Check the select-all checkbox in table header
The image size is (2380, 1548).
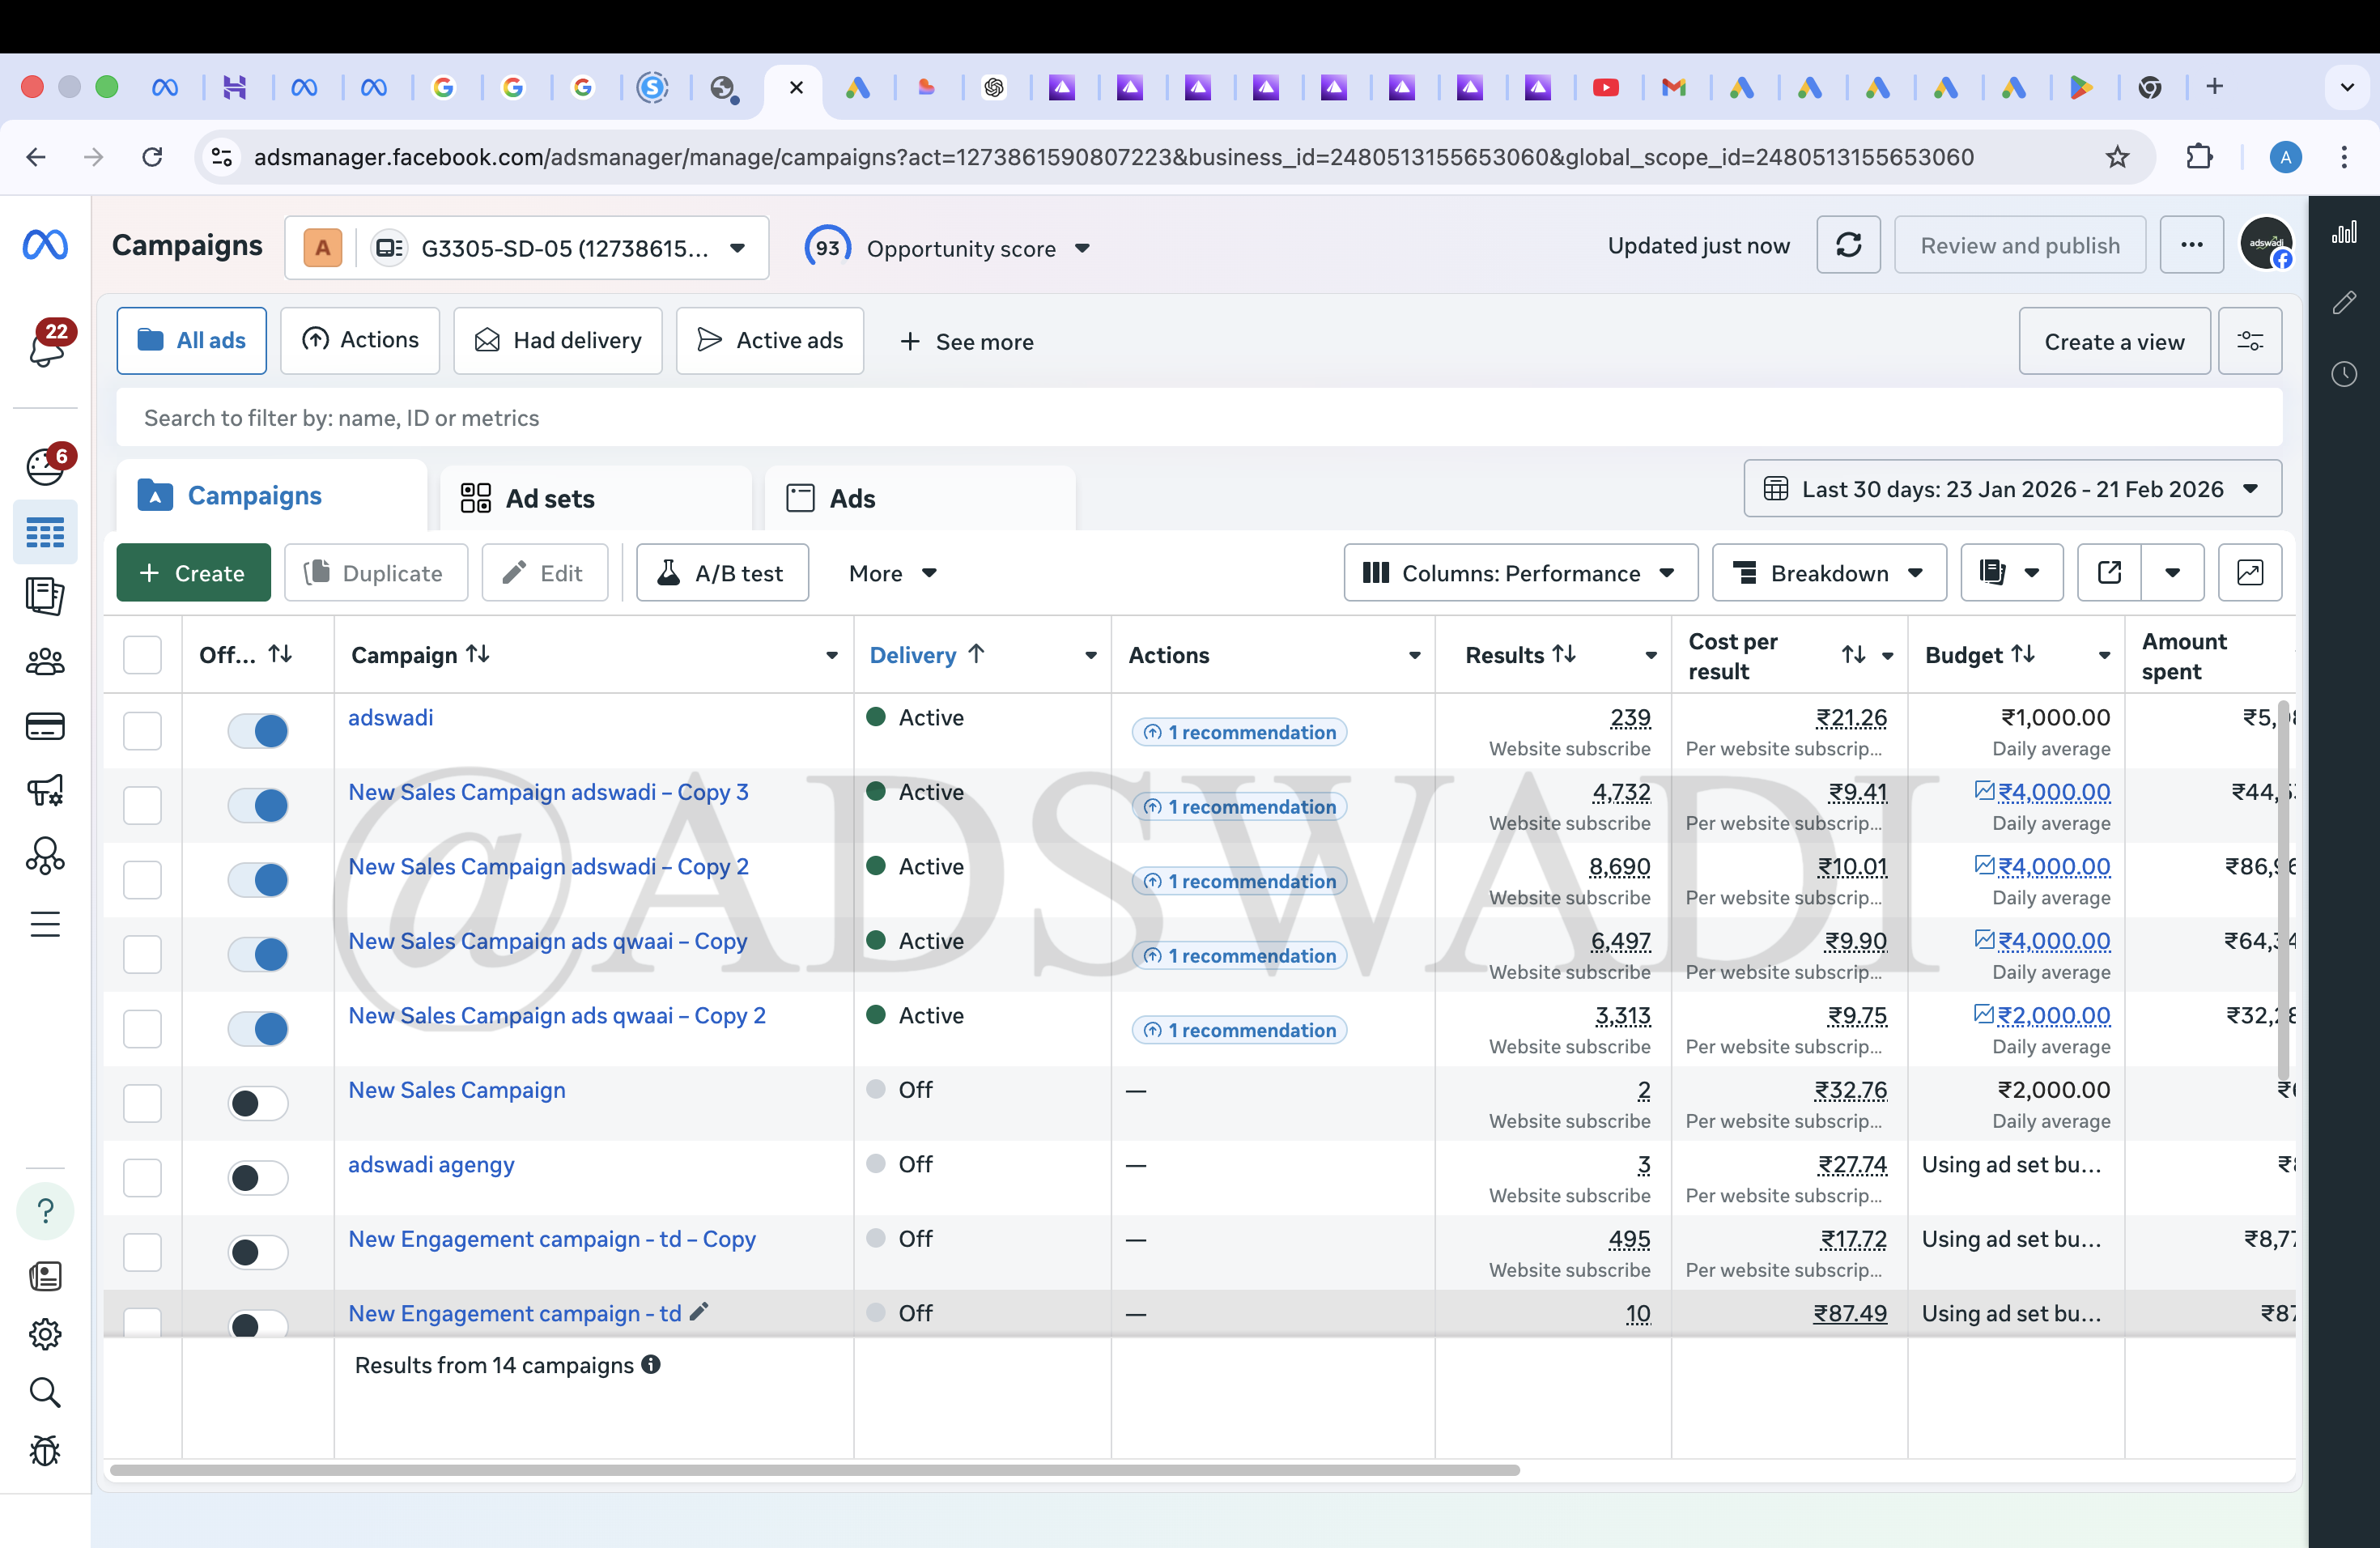(143, 654)
